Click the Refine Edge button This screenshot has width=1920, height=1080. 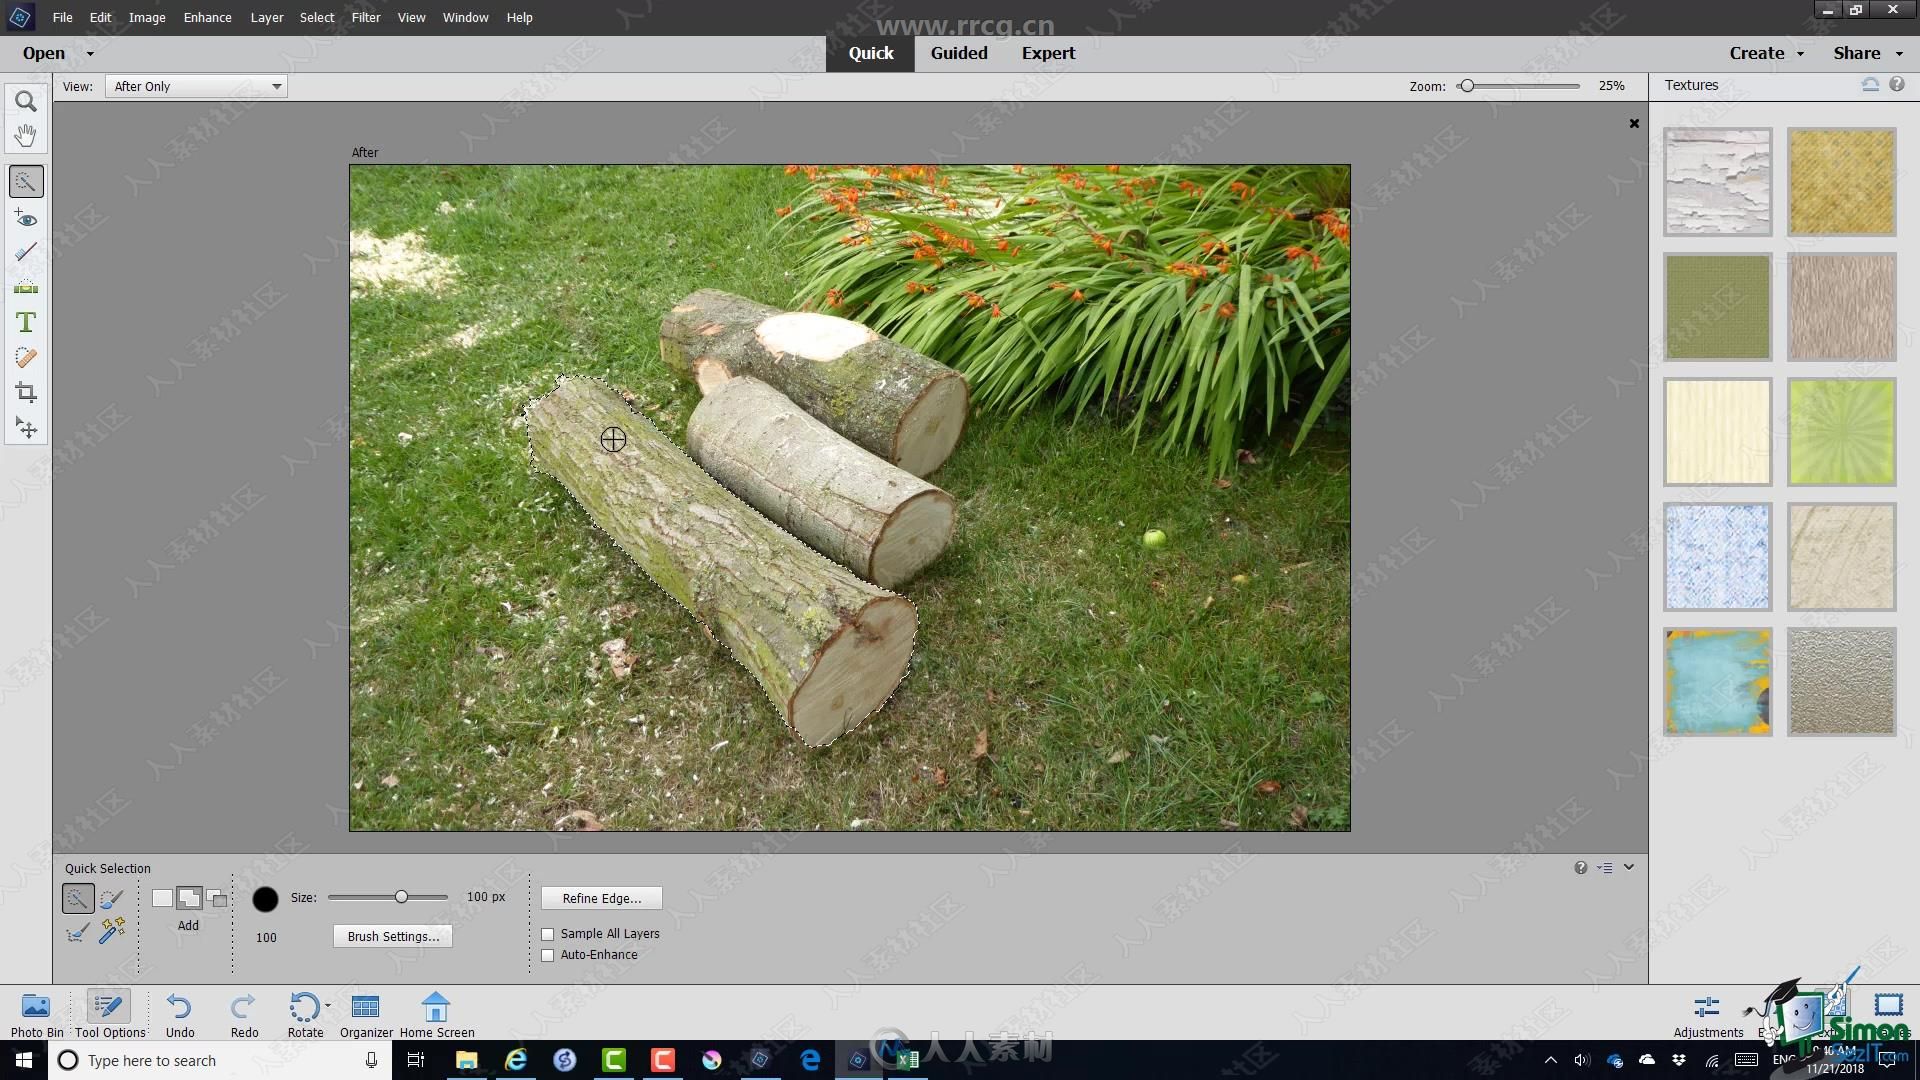tap(601, 897)
